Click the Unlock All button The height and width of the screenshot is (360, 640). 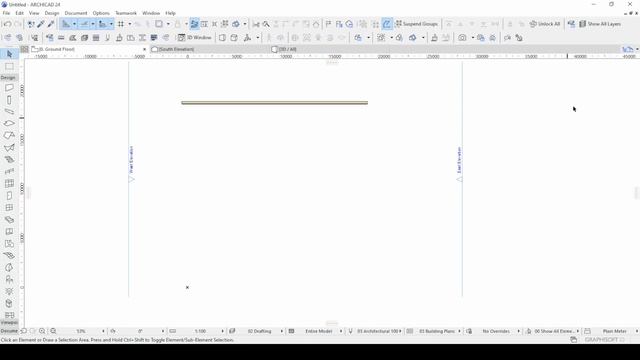[545, 24]
